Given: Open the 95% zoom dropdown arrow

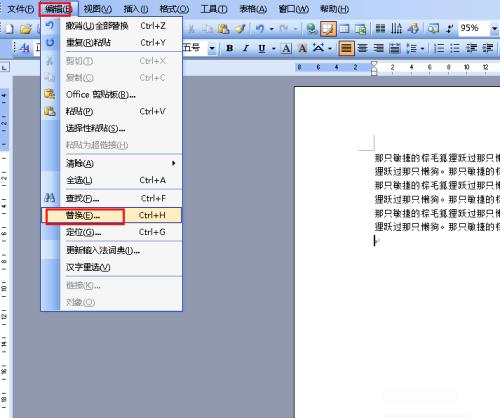Looking at the screenshot, I should pyautogui.click(x=495, y=29).
